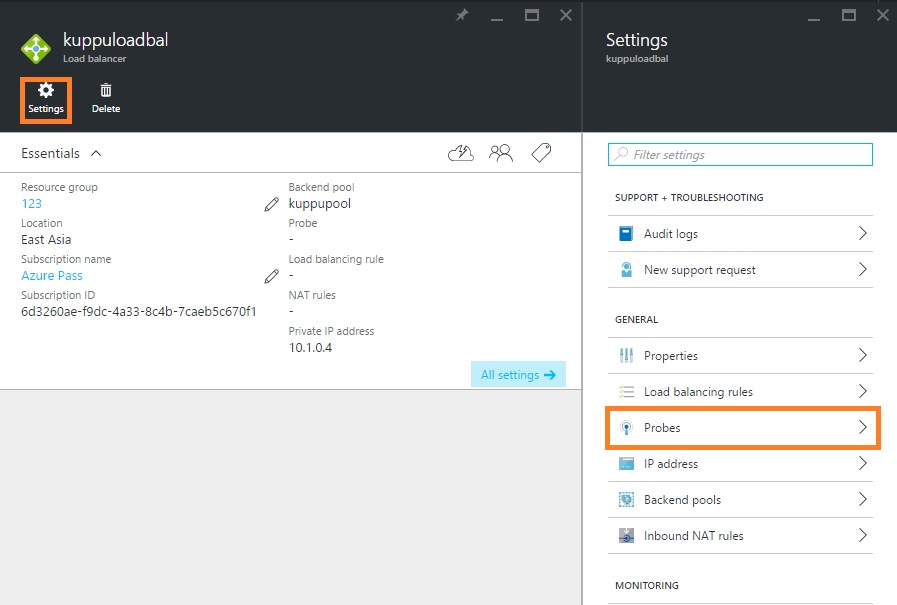Open the users access icon
The image size is (897, 605).
click(x=501, y=153)
